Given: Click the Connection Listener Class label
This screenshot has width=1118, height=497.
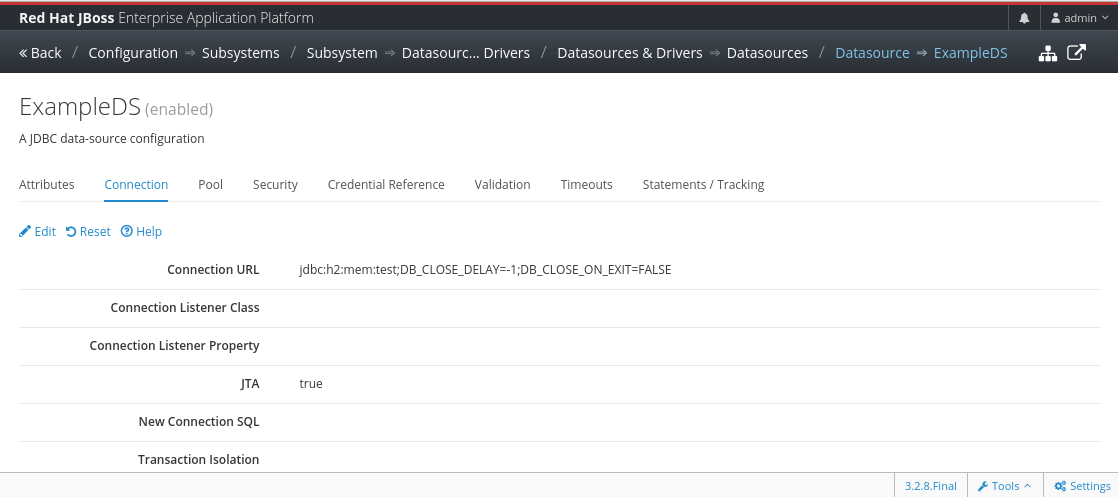Looking at the screenshot, I should [x=185, y=307].
